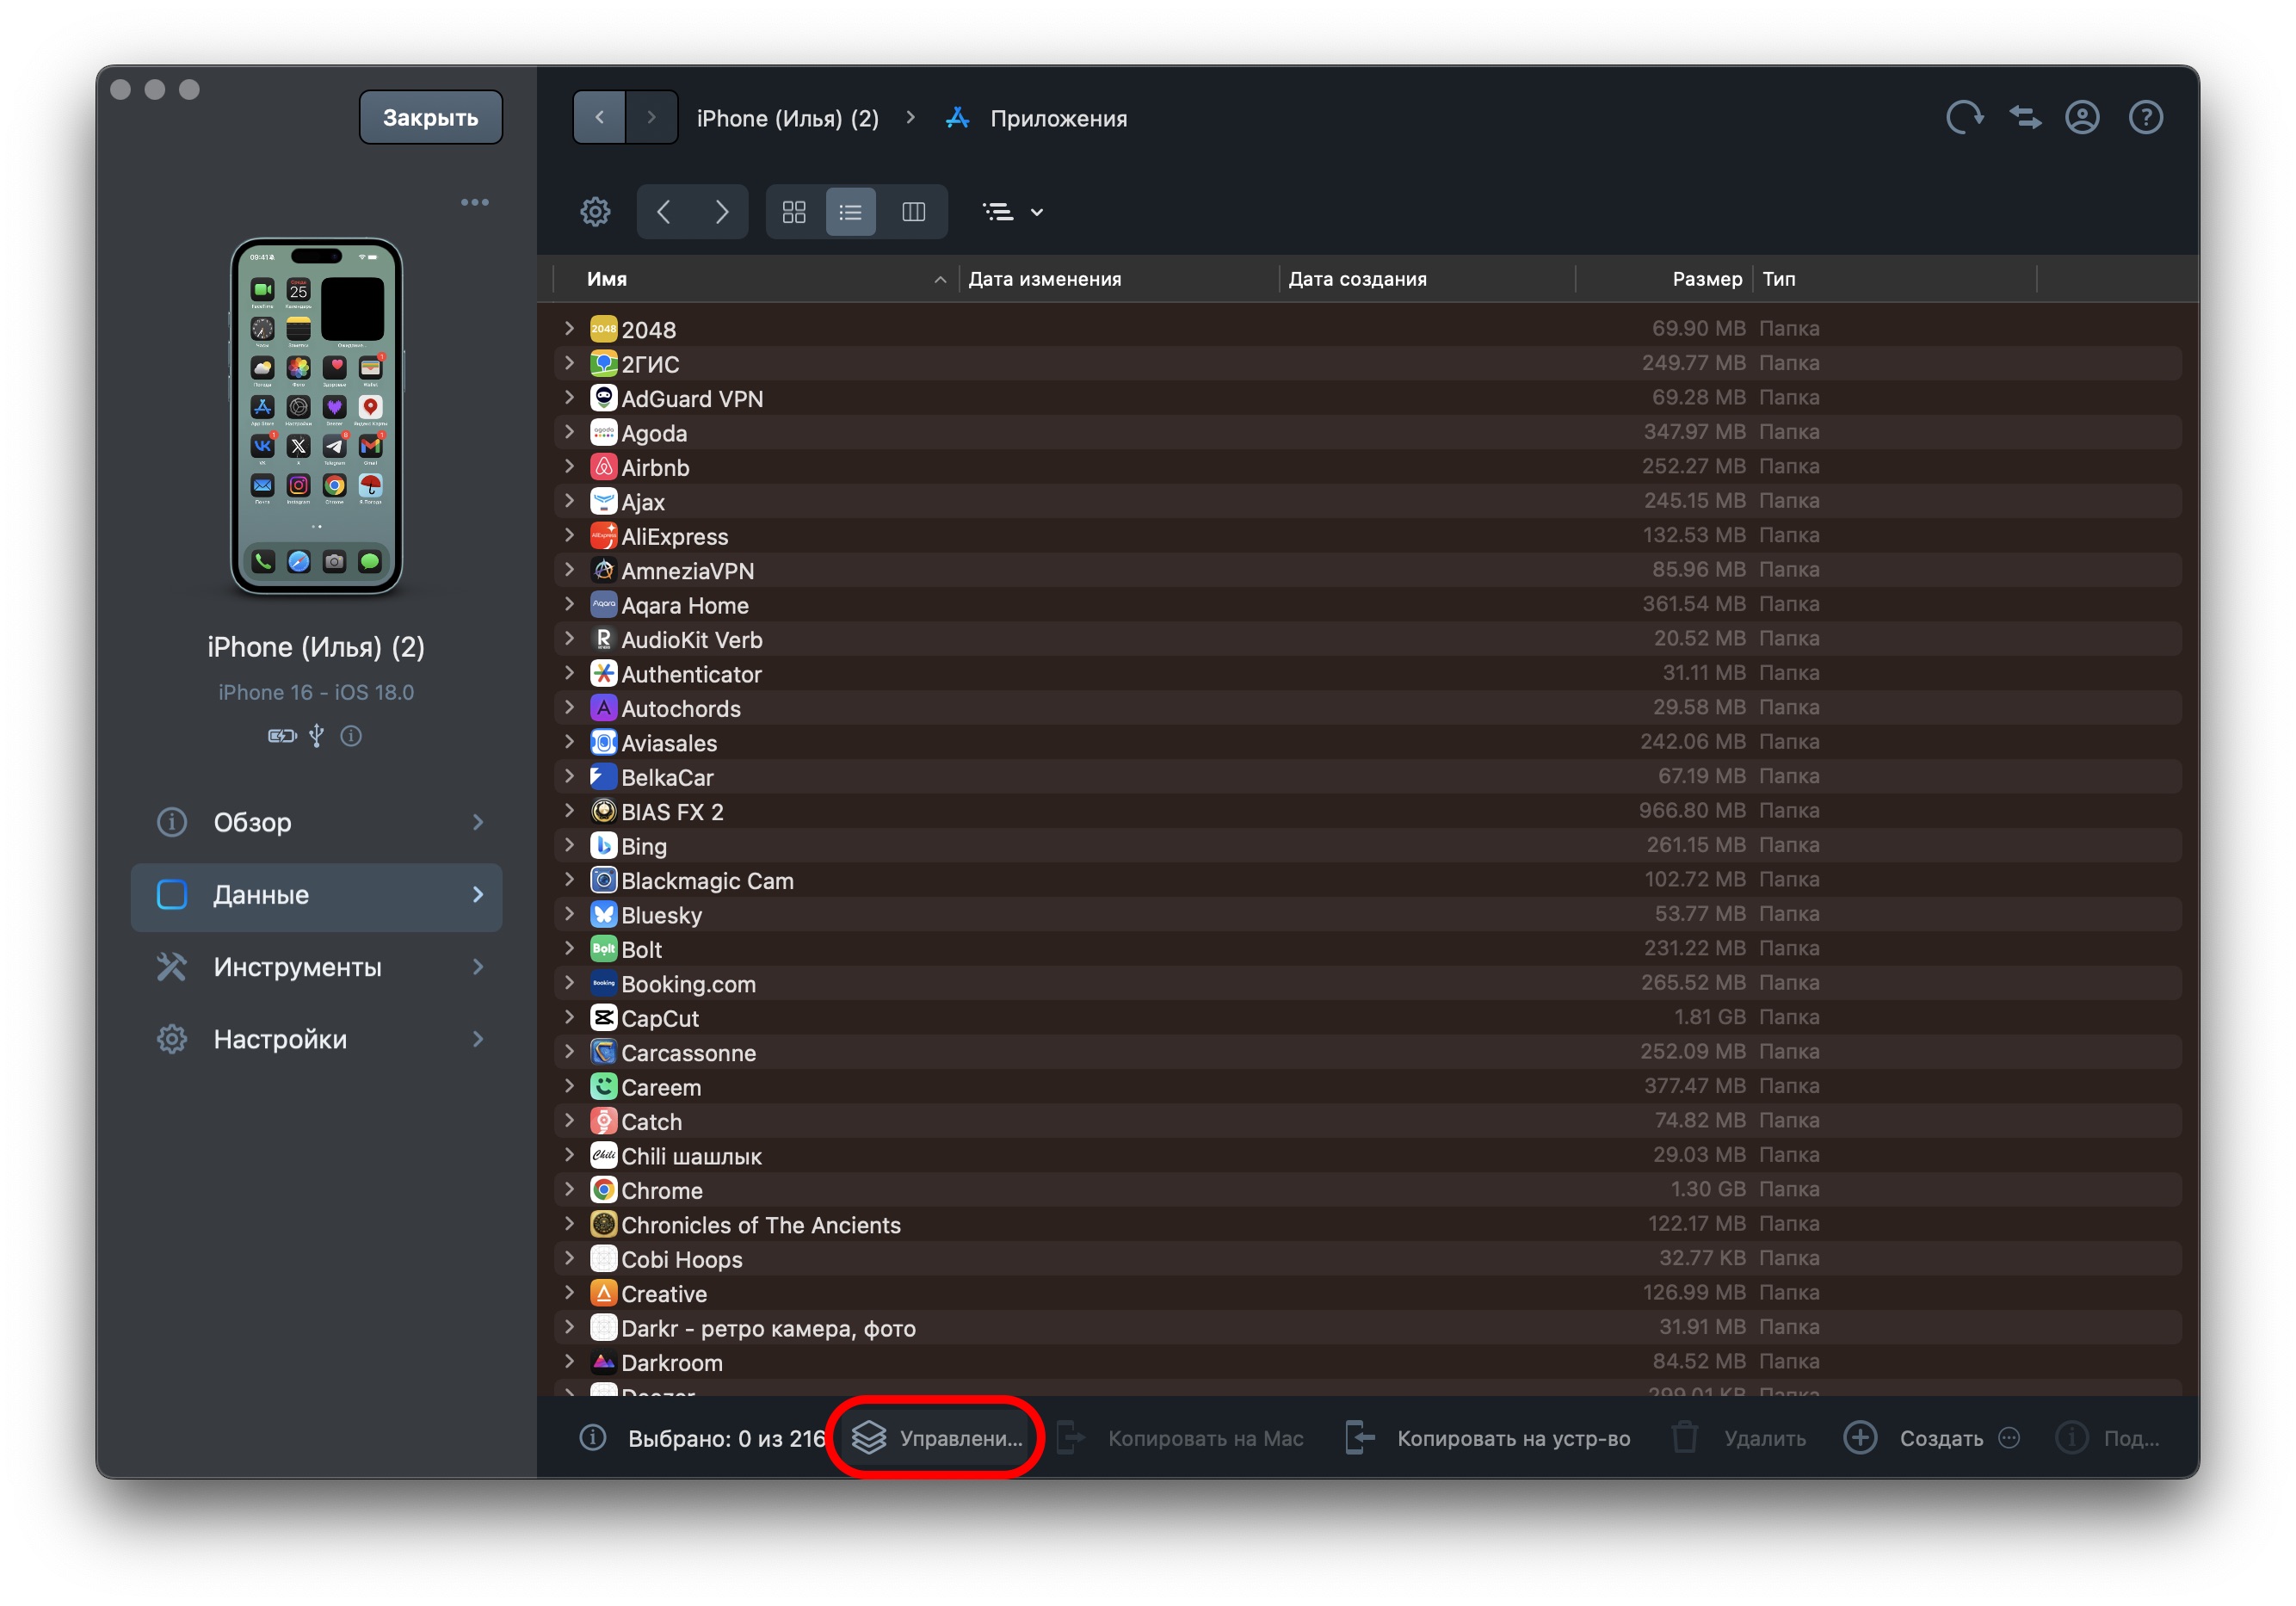Open the Обзор sidebar section
The image size is (2296, 1606).
click(x=317, y=823)
